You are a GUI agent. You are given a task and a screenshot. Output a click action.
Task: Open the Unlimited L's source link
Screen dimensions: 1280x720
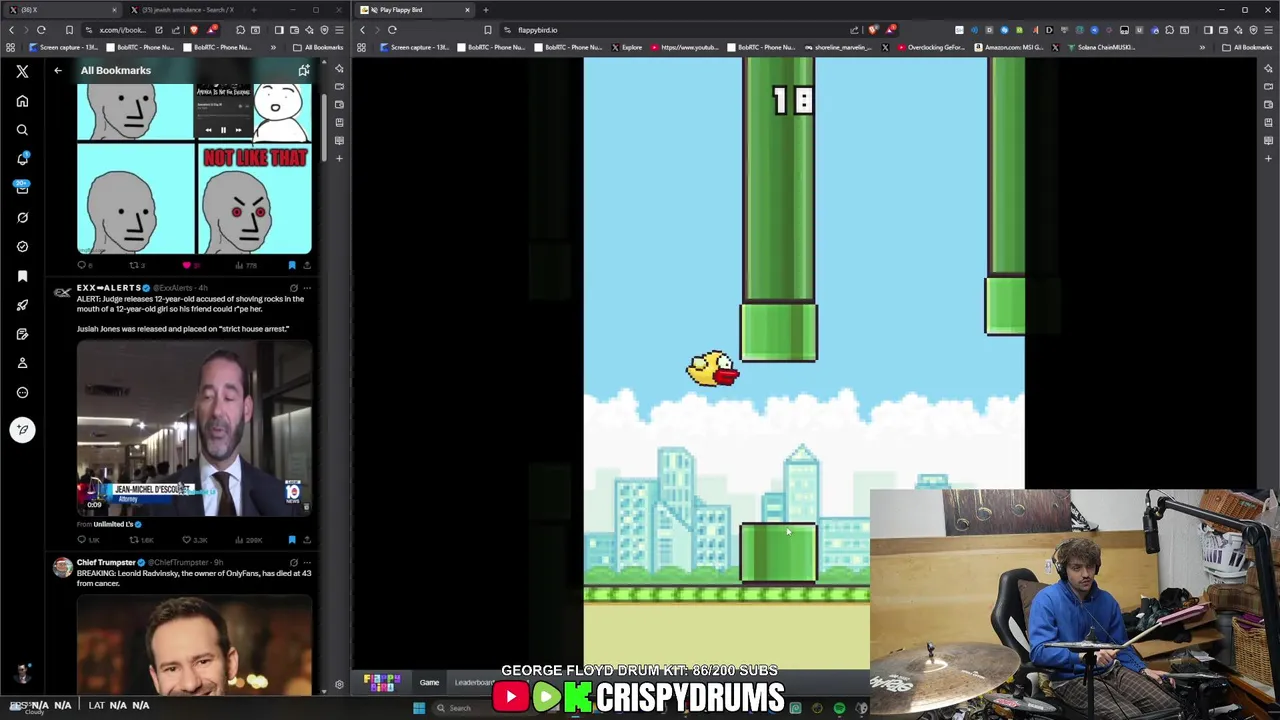pos(114,524)
